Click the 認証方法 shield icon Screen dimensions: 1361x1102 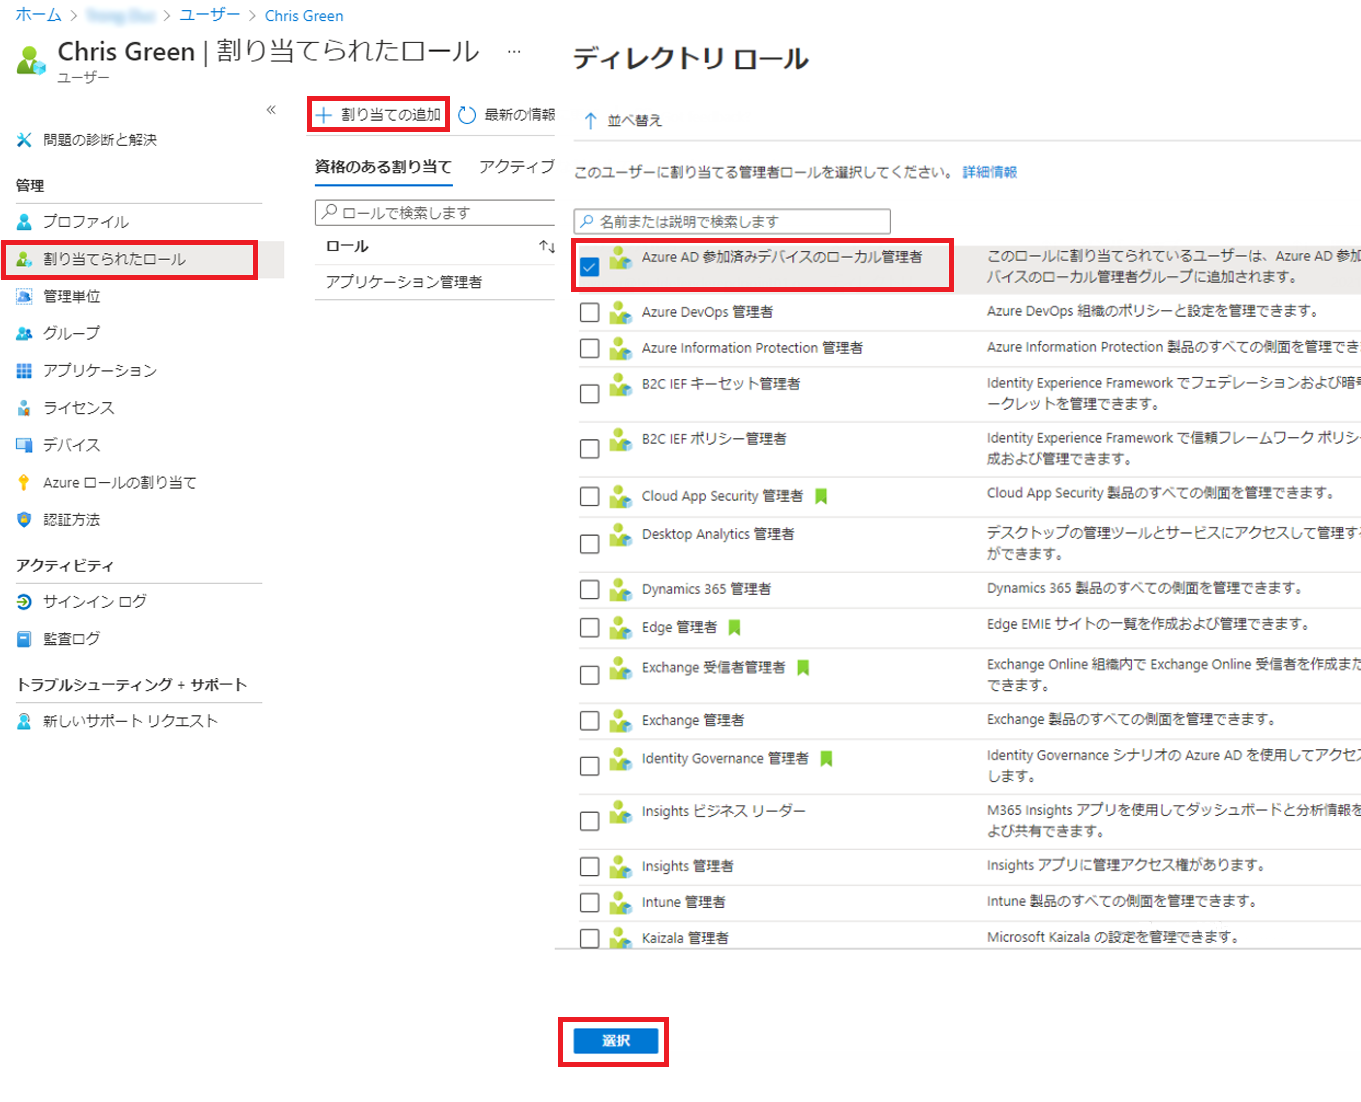click(x=24, y=519)
